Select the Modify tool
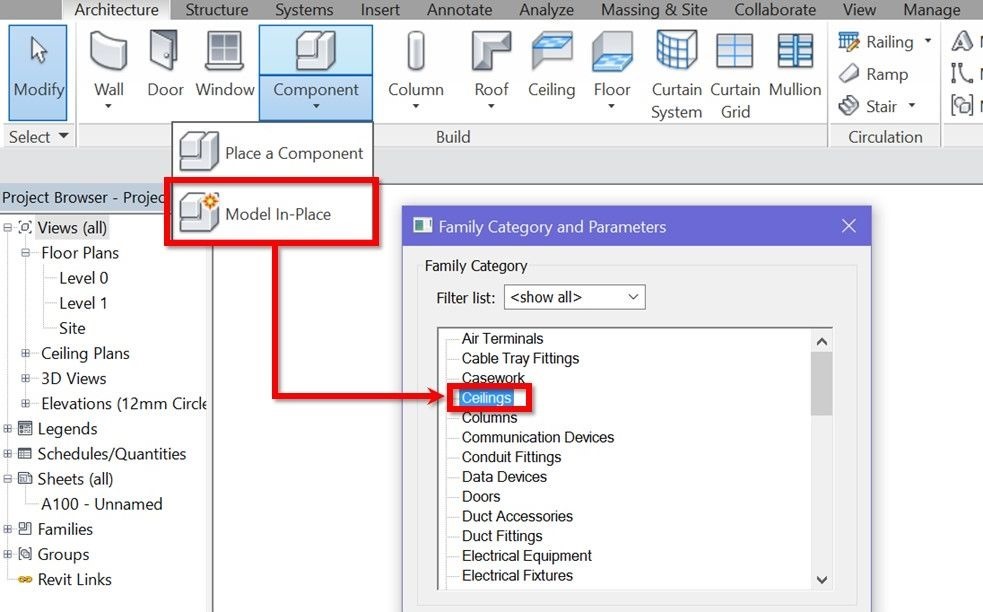 (x=38, y=72)
